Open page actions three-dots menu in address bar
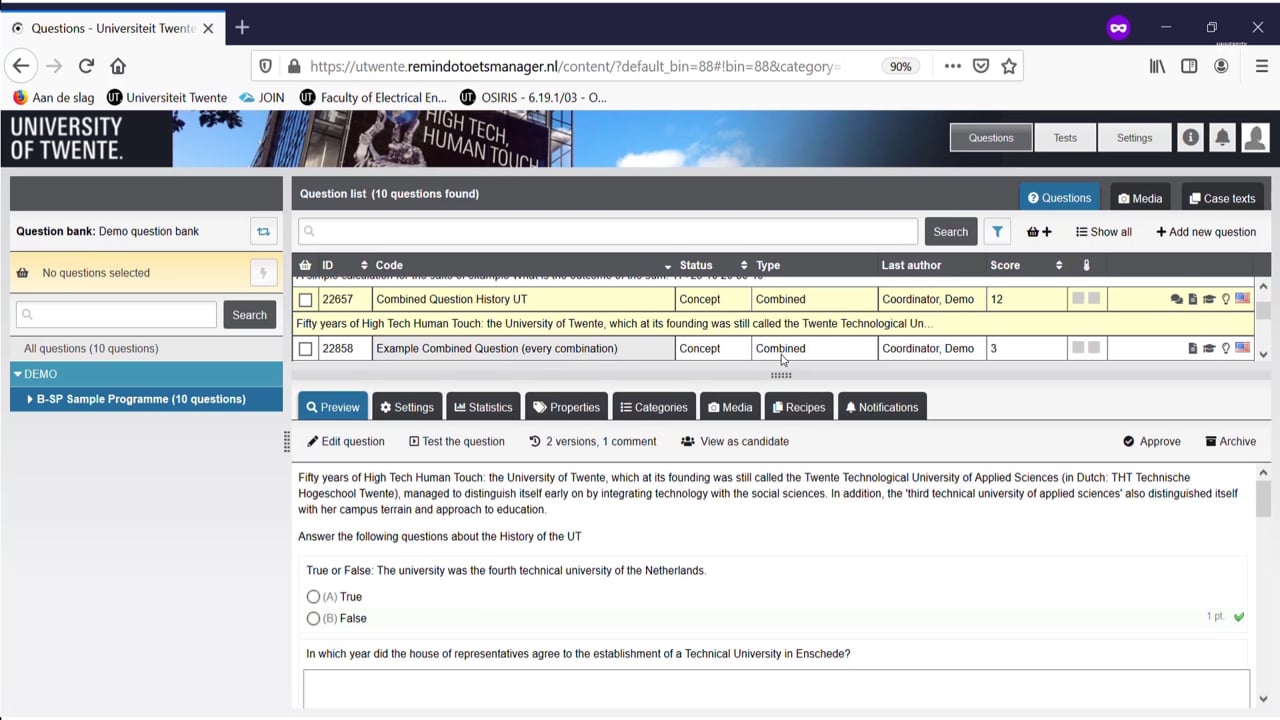 tap(952, 66)
